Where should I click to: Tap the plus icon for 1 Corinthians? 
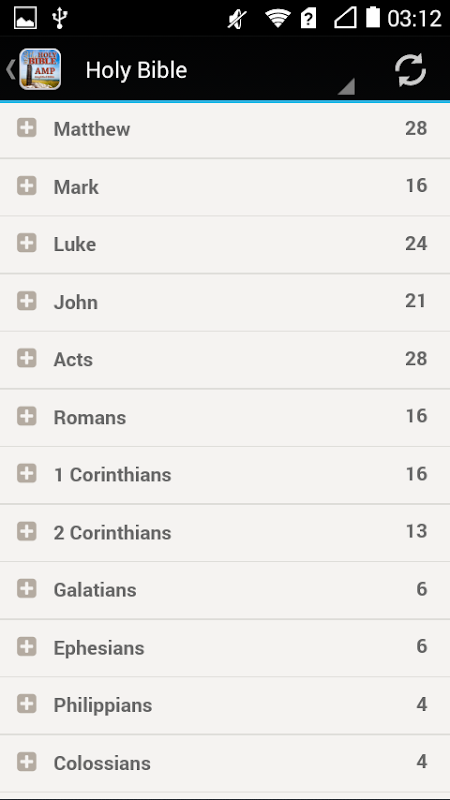[x=27, y=473]
